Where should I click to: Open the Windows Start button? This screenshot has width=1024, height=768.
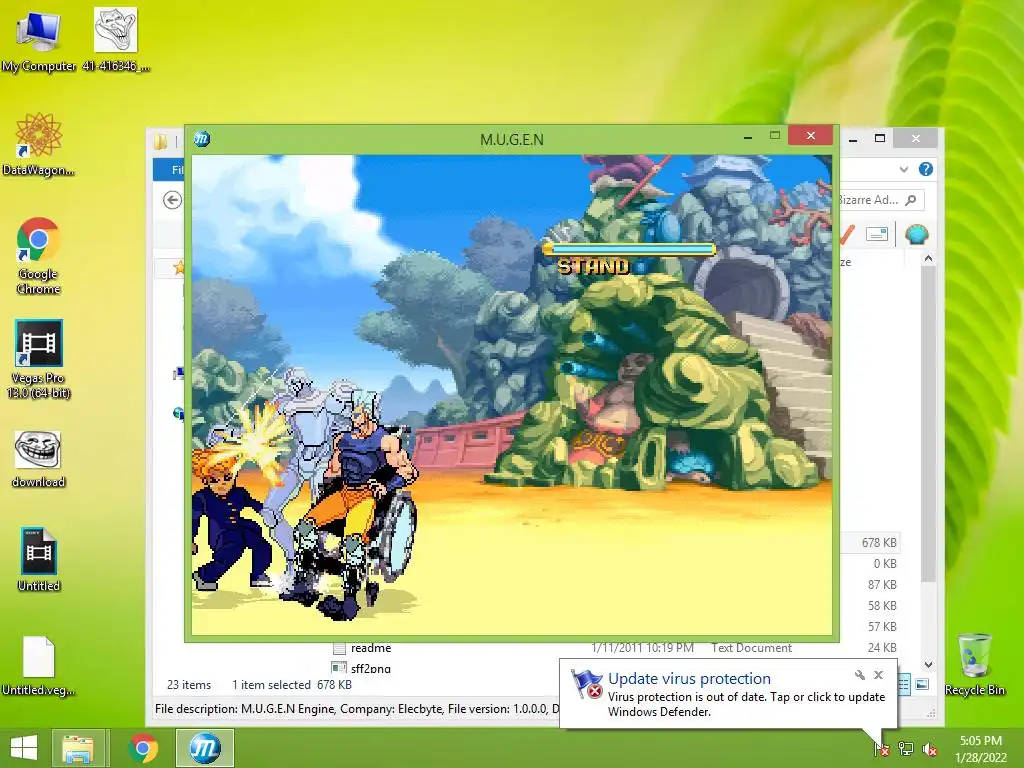pos(24,748)
